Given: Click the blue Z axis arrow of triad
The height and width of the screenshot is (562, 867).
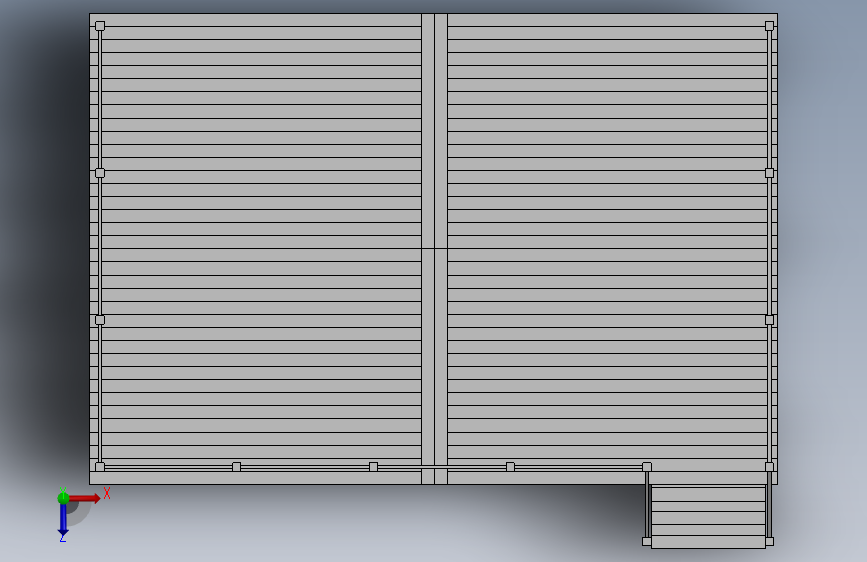Looking at the screenshot, I should pos(63,520).
